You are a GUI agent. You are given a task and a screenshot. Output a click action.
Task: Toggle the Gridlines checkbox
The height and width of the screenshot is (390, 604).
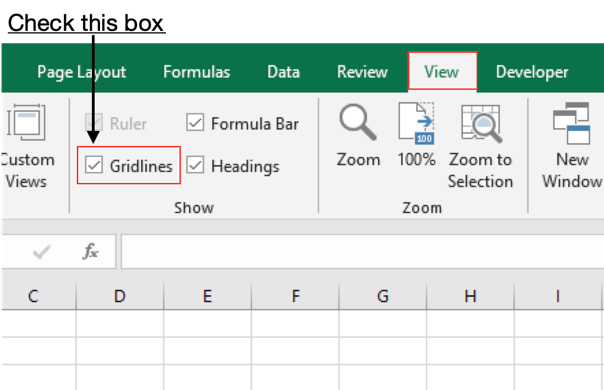point(94,165)
